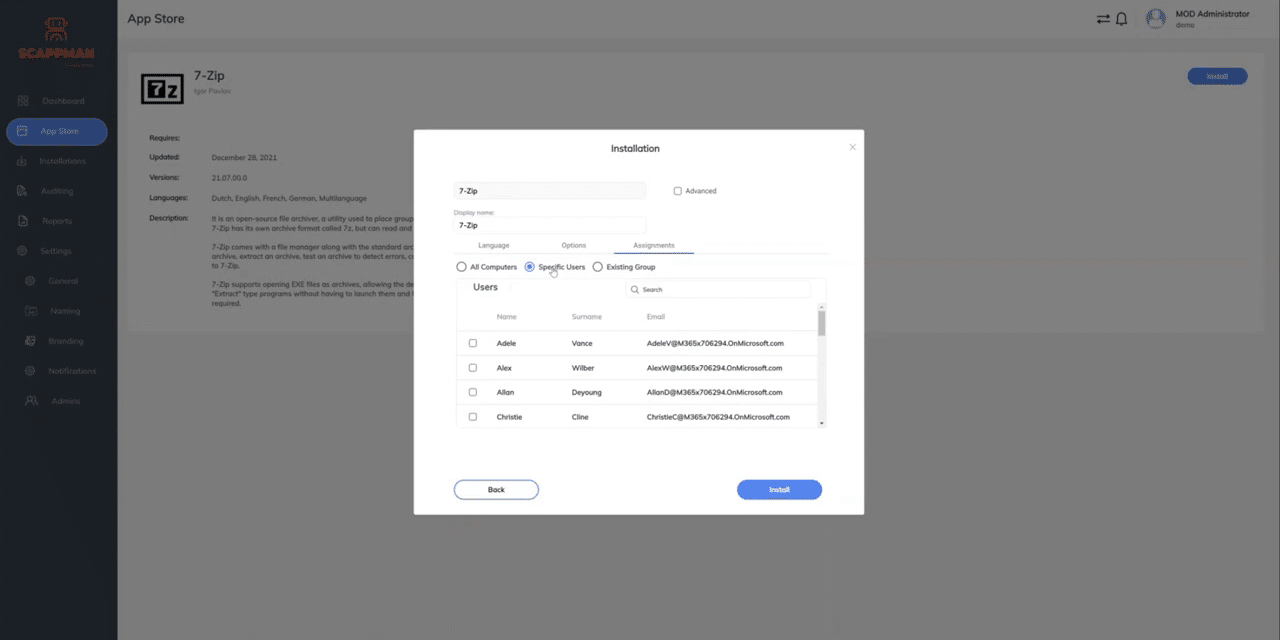
Task: Open Auditing from the sidebar menu
Action: click(x=57, y=191)
